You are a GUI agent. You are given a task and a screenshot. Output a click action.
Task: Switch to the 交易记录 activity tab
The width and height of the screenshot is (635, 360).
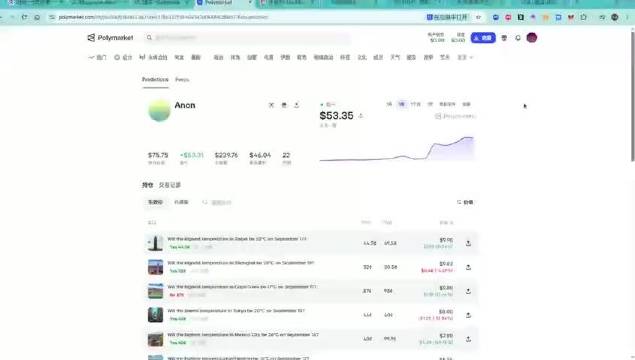(x=170, y=185)
